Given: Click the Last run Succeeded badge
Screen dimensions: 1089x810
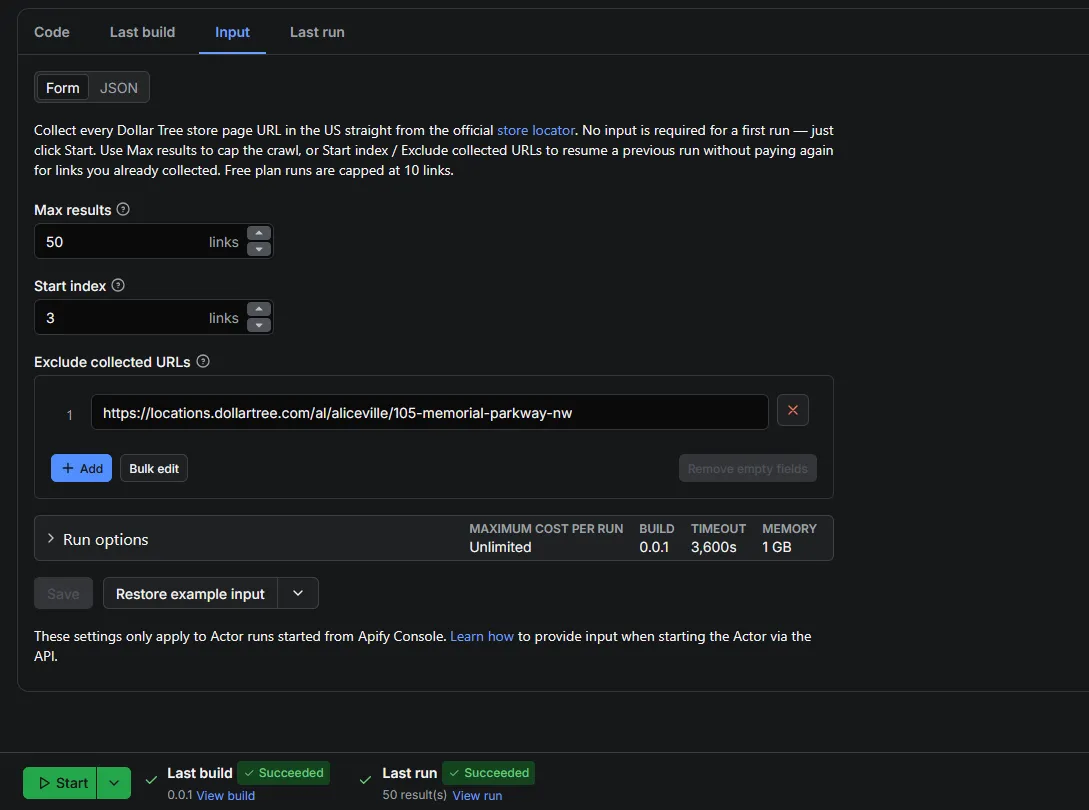Looking at the screenshot, I should pyautogui.click(x=489, y=772).
